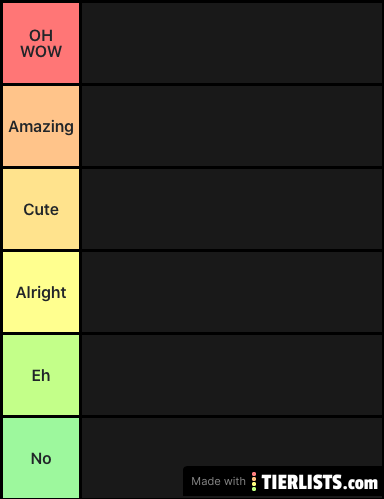This screenshot has height=499, width=384.
Task: Click the empty OH WOW tier row
Action: (x=232, y=43)
